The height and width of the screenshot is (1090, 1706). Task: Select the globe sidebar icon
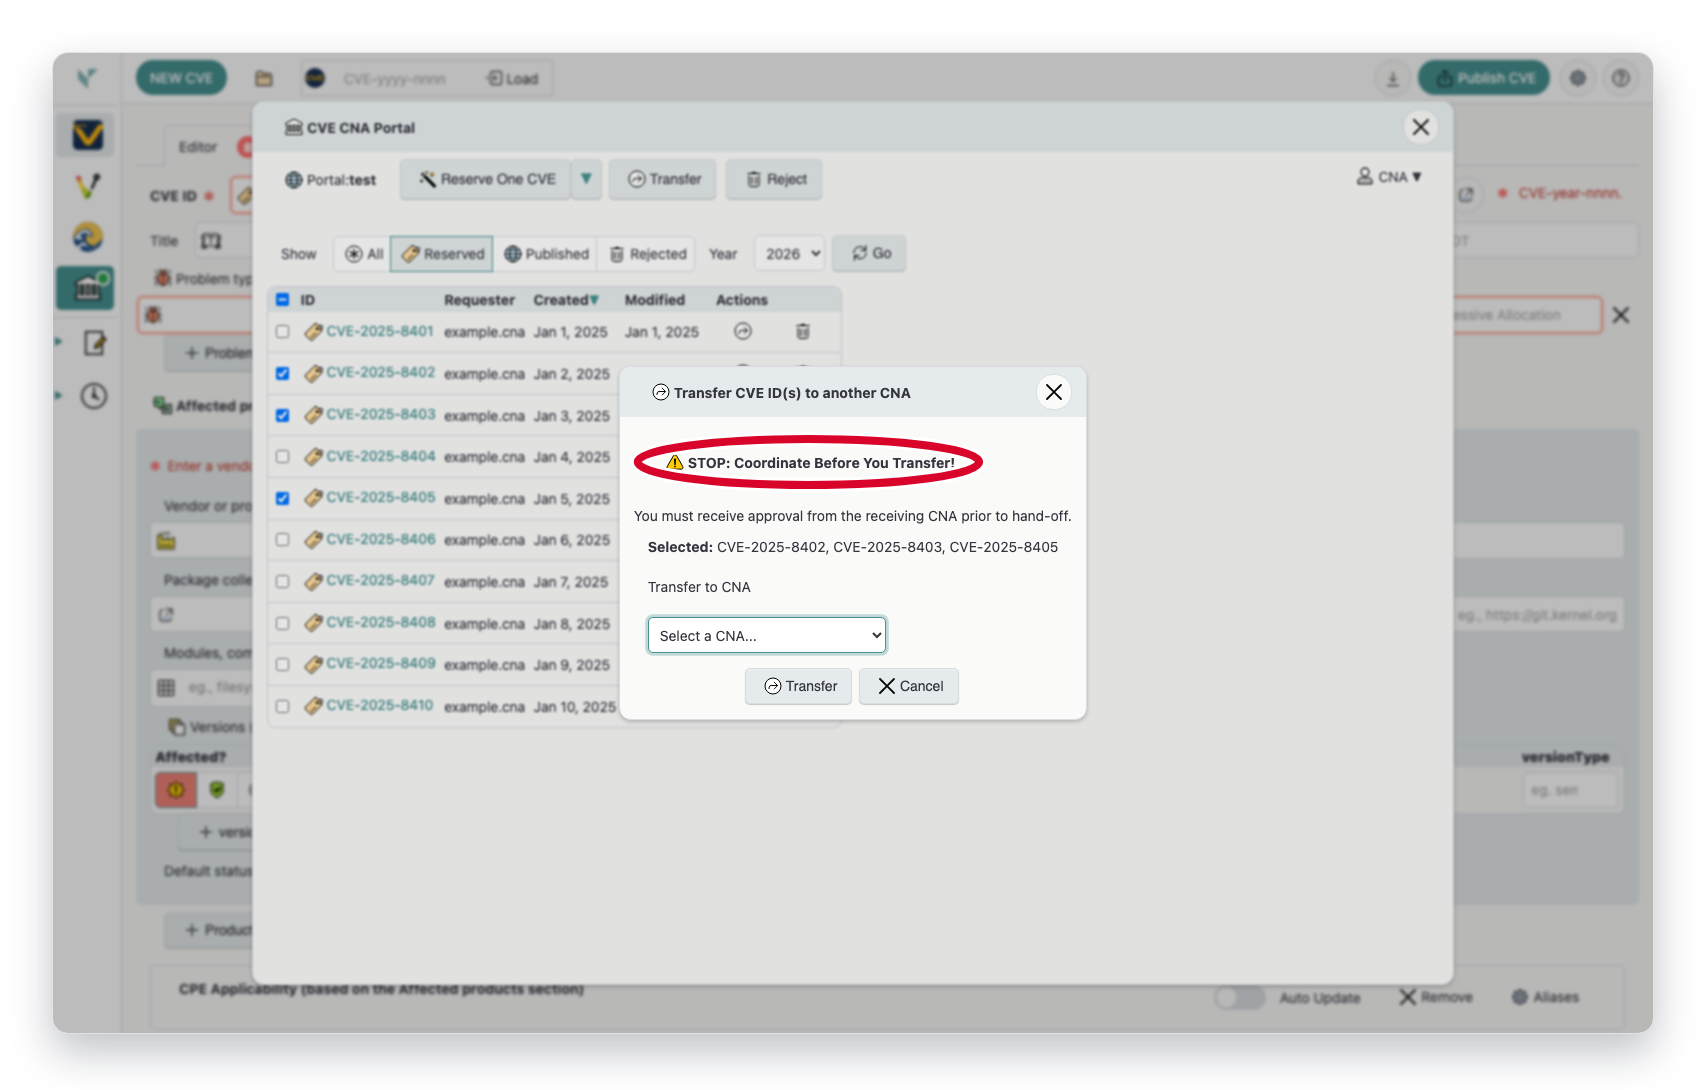click(88, 237)
